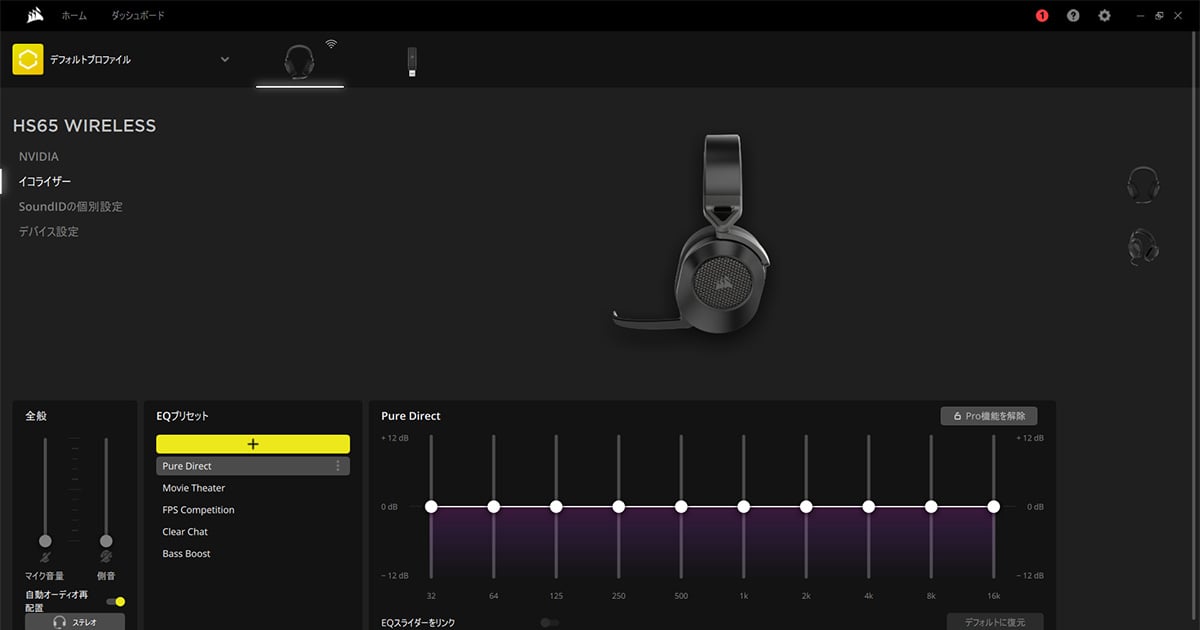The height and width of the screenshot is (630, 1200).
Task: Click the mic volume slider handle
Action: 44,541
